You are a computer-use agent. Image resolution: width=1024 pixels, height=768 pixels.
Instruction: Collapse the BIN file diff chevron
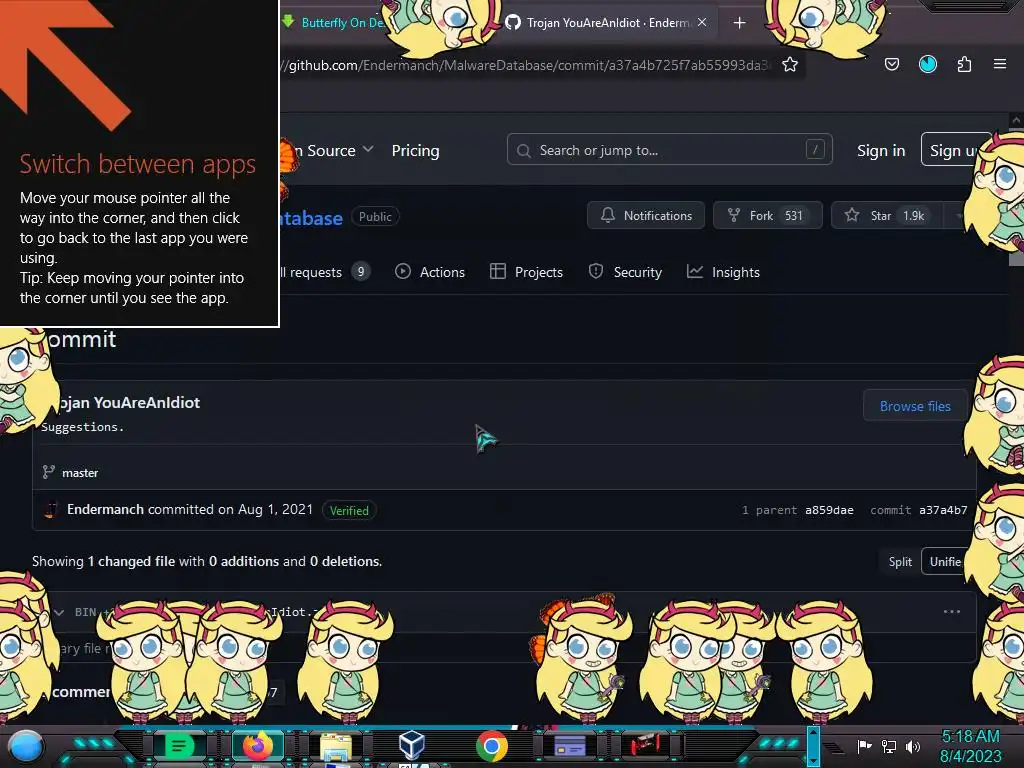point(59,612)
